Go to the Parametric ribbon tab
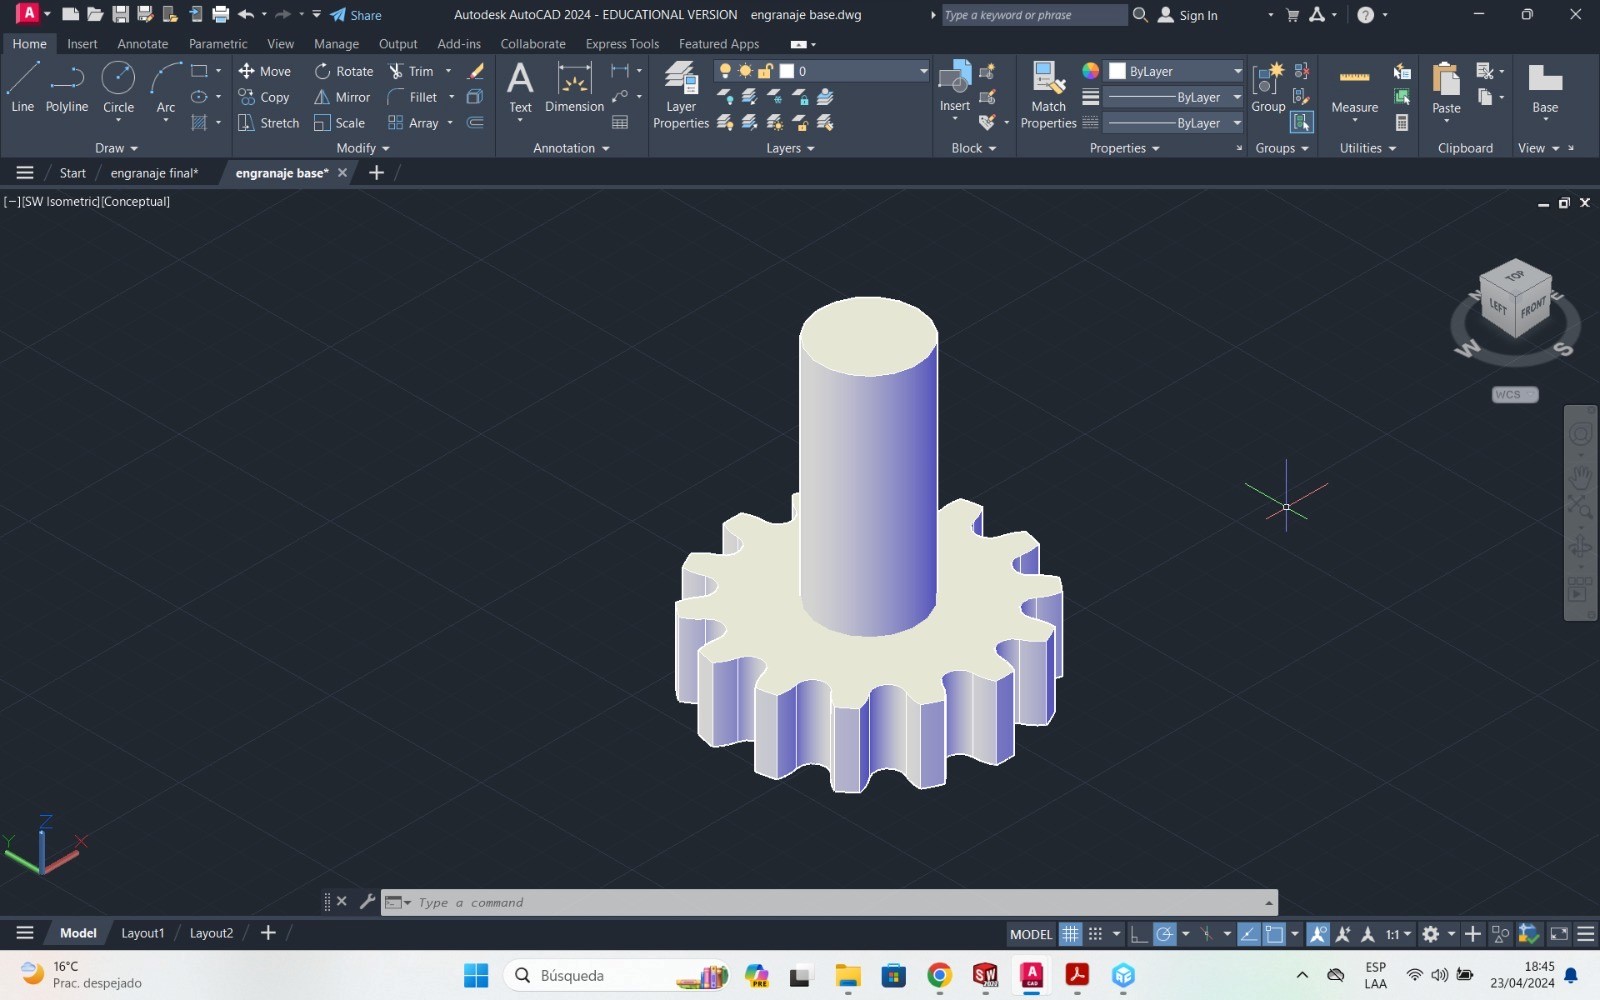The height and width of the screenshot is (1000, 1600). [x=218, y=44]
